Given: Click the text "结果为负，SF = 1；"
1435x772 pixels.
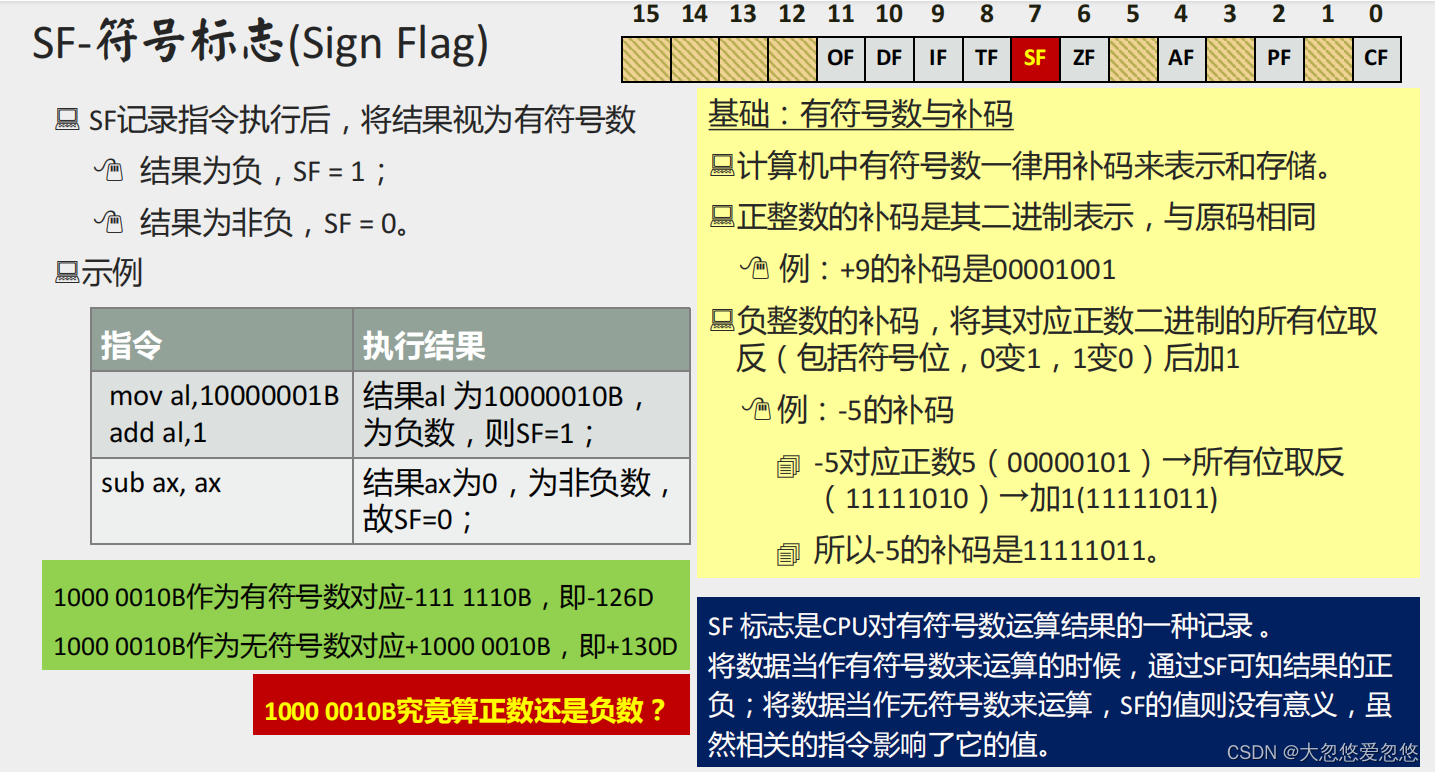Looking at the screenshot, I should tap(264, 171).
